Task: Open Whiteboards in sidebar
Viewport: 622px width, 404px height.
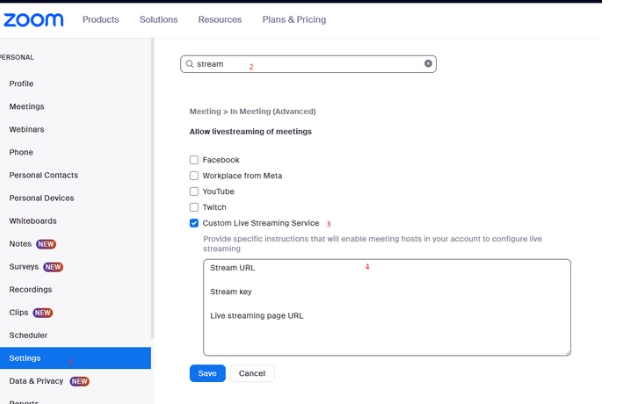Action: (33, 221)
